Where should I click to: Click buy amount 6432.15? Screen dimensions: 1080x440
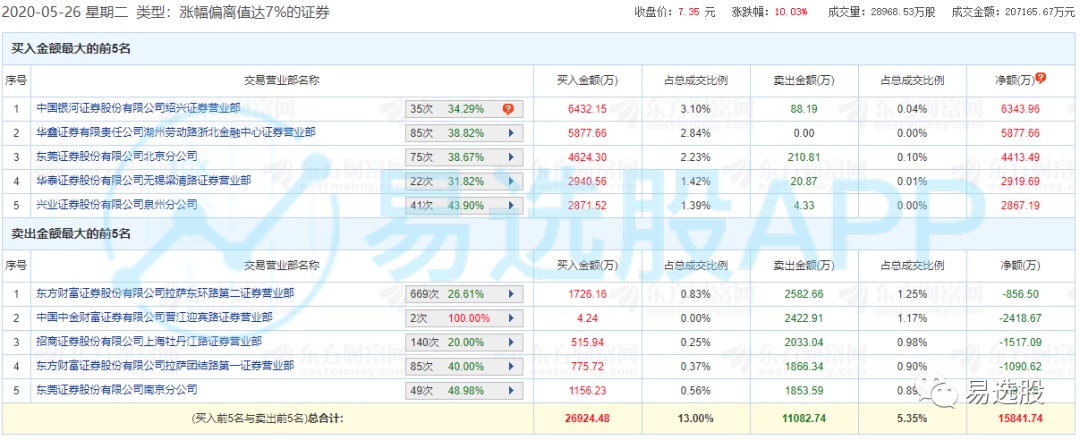(587, 109)
